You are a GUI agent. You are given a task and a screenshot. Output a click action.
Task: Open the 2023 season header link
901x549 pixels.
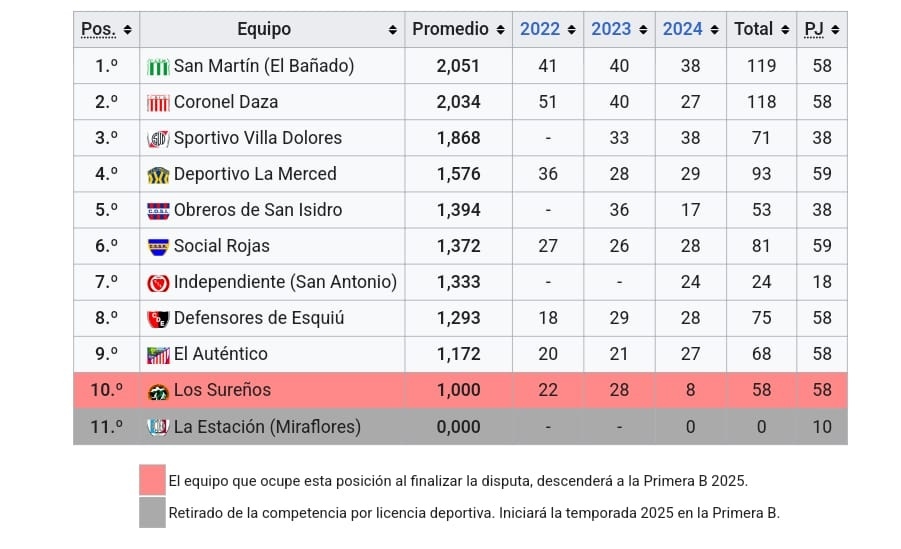coord(611,30)
